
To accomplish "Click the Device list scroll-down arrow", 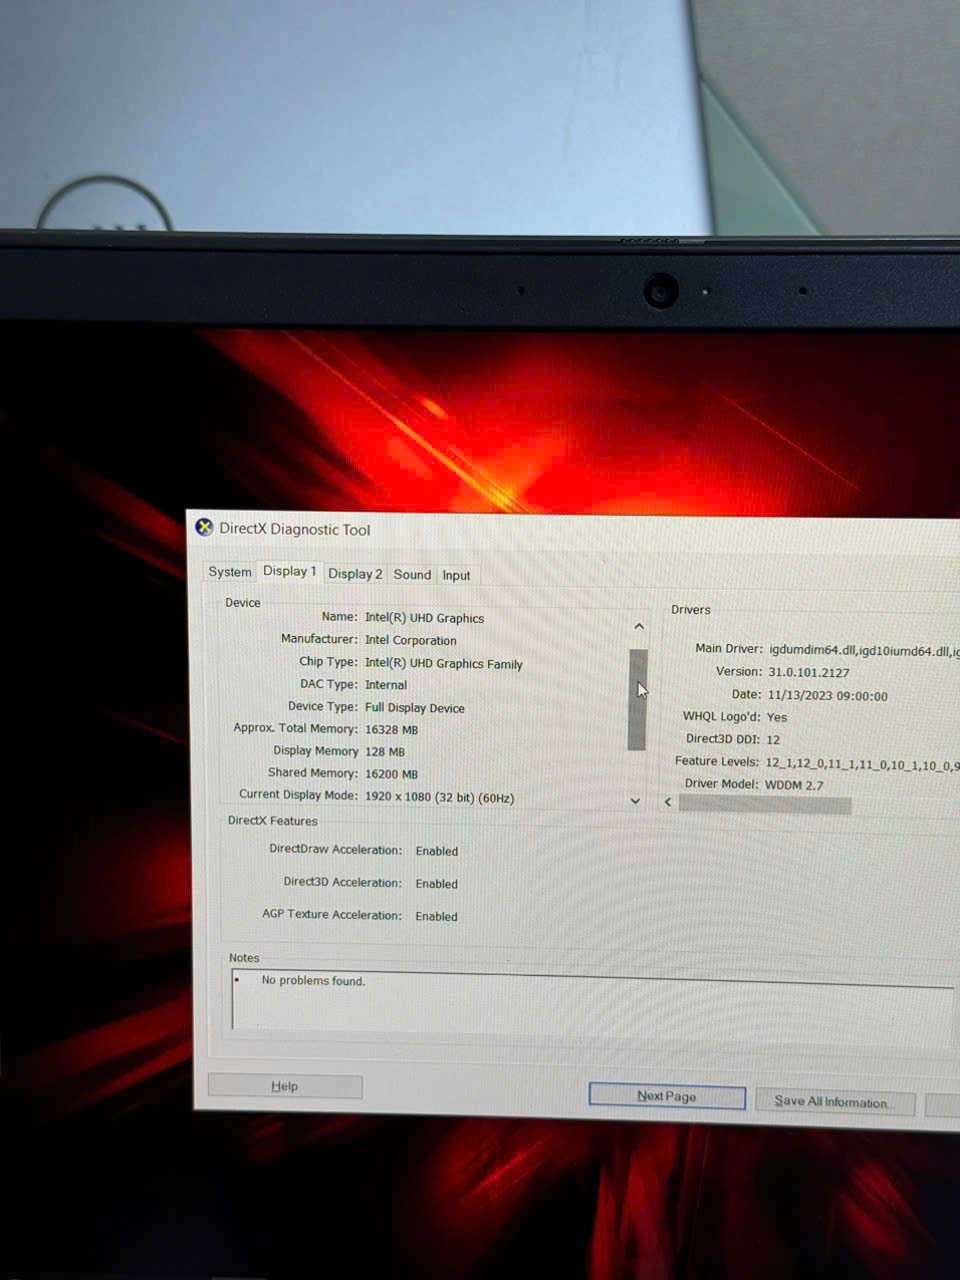I will 636,800.
